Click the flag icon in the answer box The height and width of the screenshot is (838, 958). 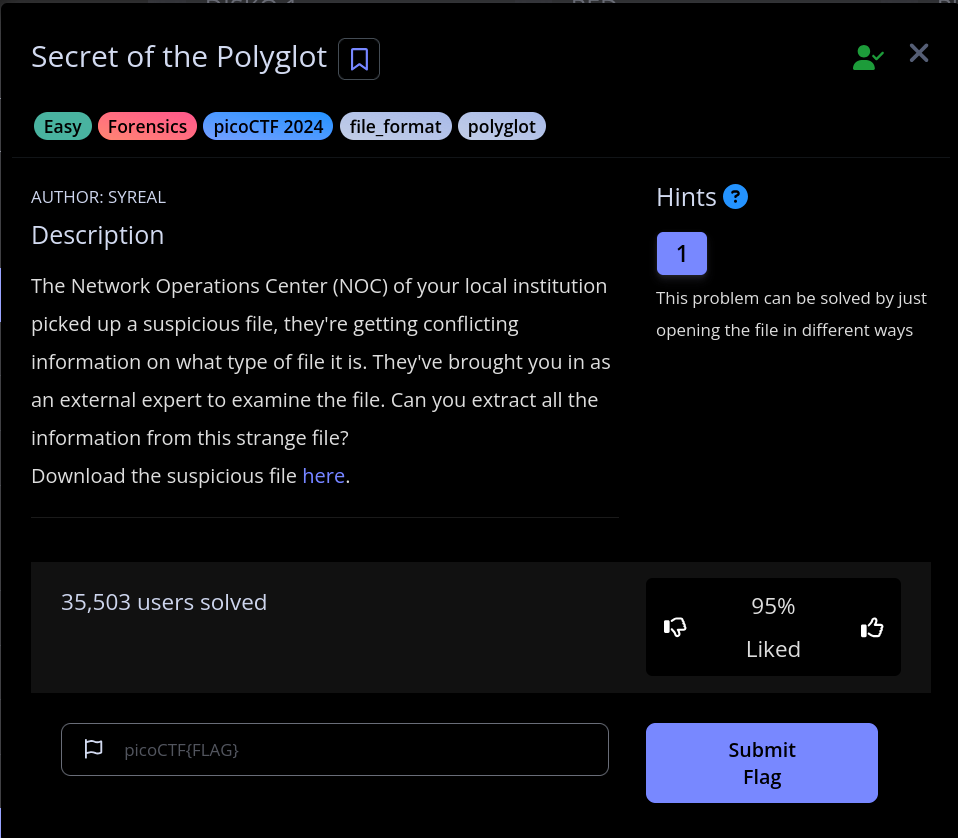(93, 749)
